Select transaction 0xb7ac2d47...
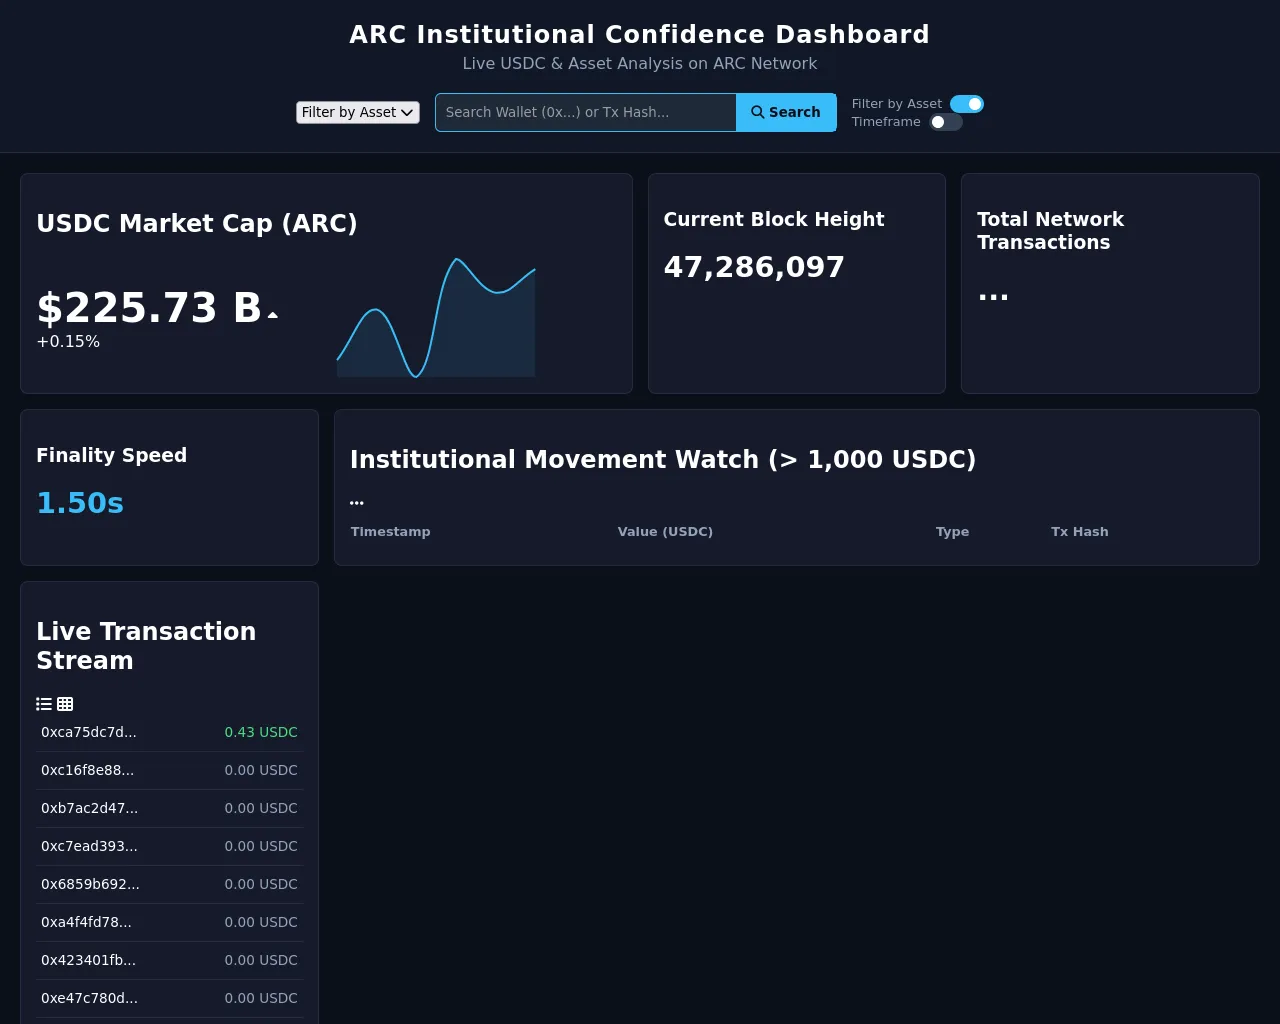 click(x=169, y=808)
